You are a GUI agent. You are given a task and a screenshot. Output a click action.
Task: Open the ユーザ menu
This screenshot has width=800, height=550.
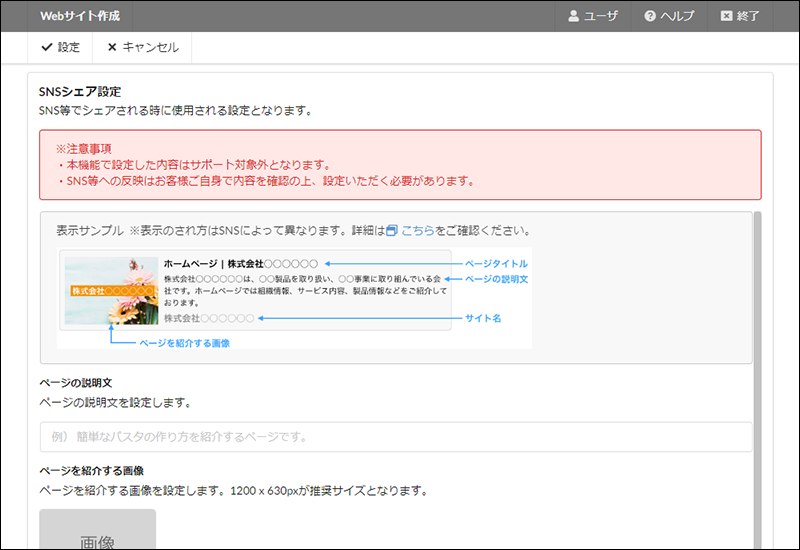pos(593,16)
